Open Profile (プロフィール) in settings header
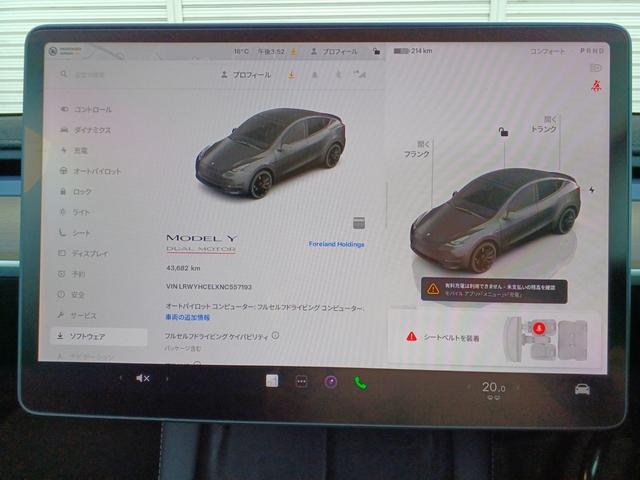 tap(246, 75)
